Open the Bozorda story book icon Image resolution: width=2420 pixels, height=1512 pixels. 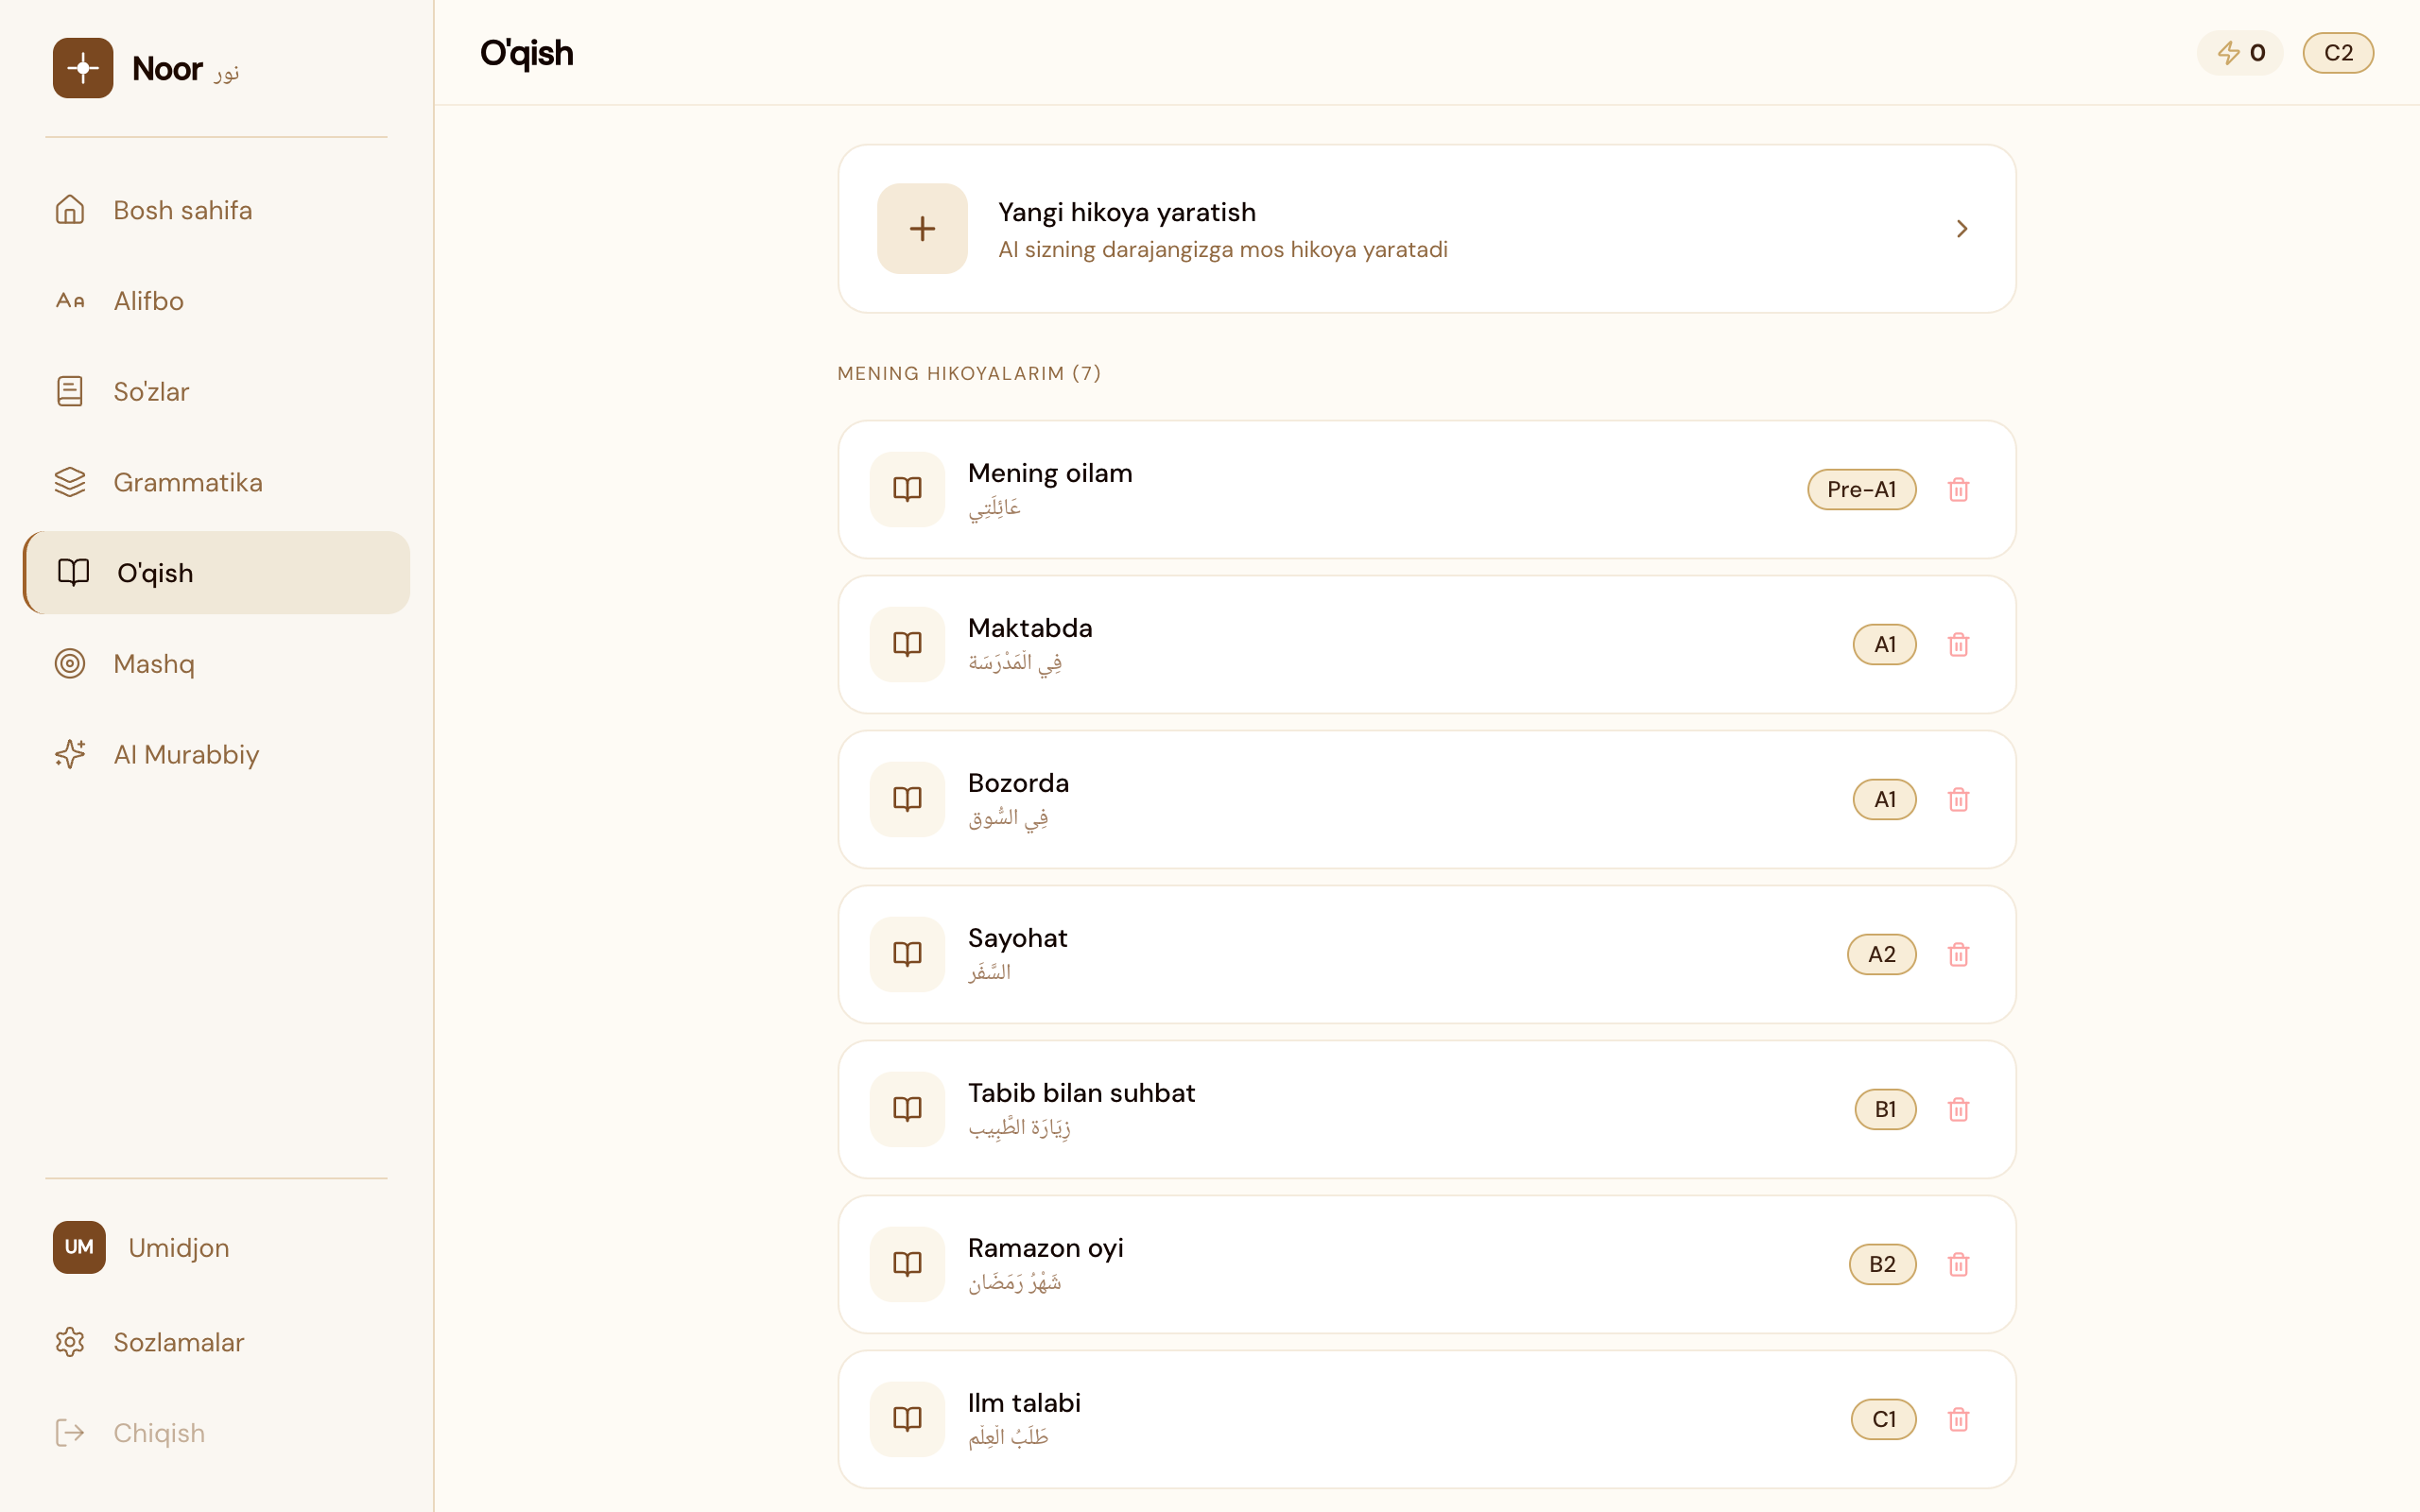(907, 799)
